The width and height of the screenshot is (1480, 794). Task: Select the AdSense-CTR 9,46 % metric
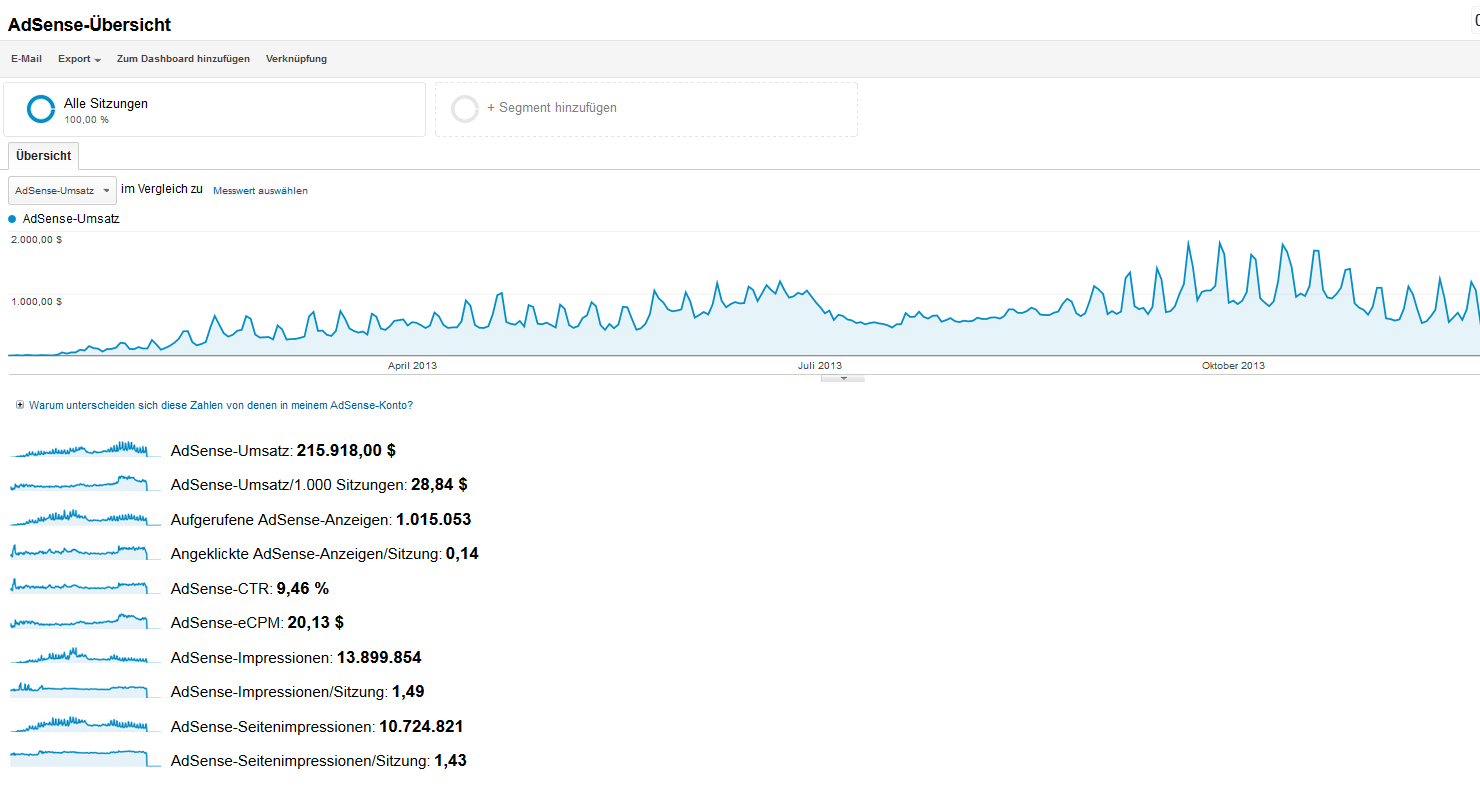point(250,589)
